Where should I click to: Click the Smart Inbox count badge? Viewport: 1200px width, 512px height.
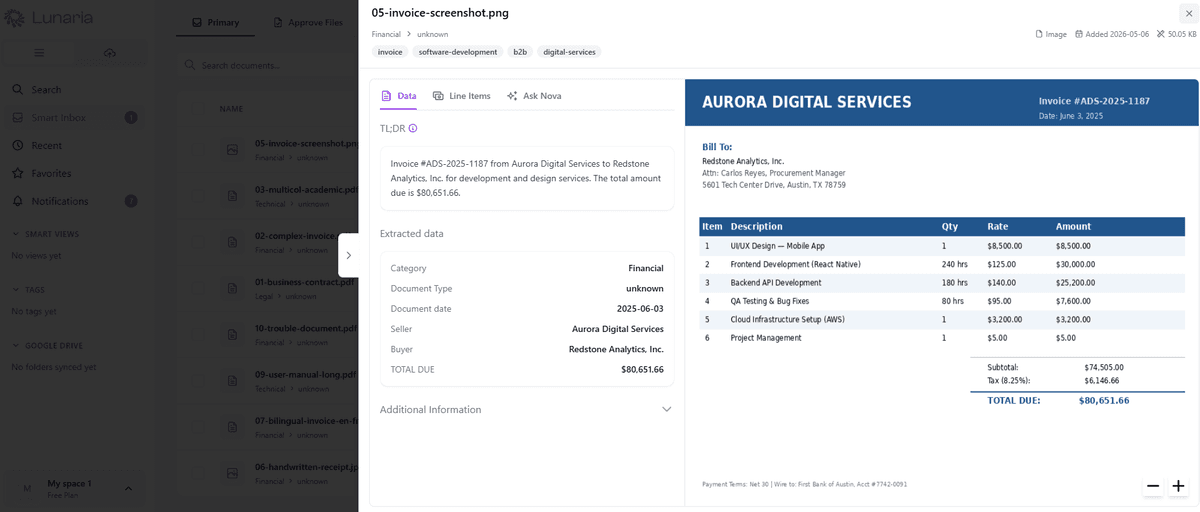point(131,118)
